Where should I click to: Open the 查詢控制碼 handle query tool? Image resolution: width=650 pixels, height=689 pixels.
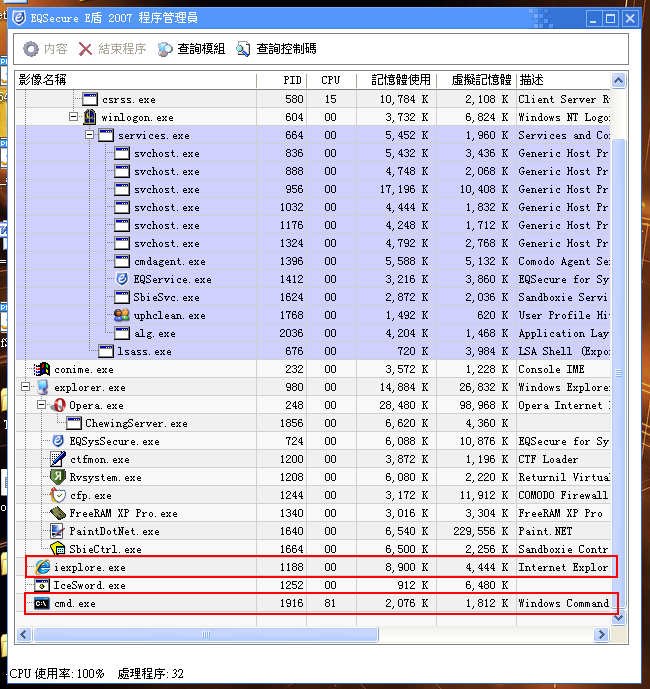276,49
